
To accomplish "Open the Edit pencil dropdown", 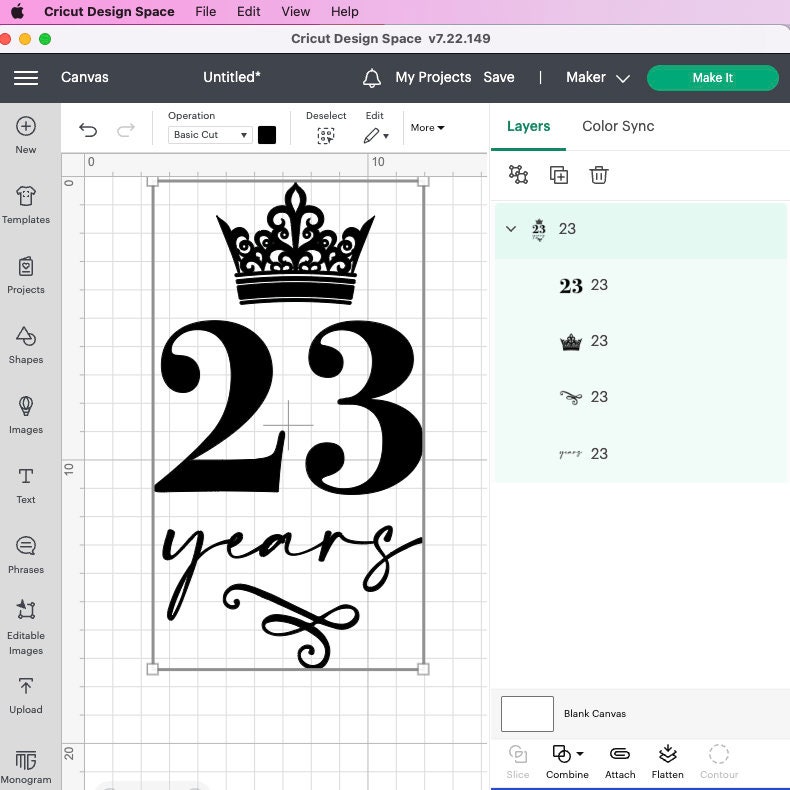I will 376,136.
